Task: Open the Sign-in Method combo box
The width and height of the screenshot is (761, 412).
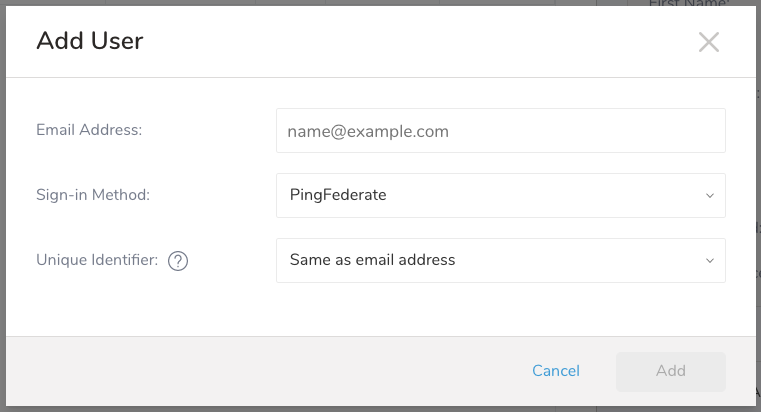Action: (x=500, y=195)
